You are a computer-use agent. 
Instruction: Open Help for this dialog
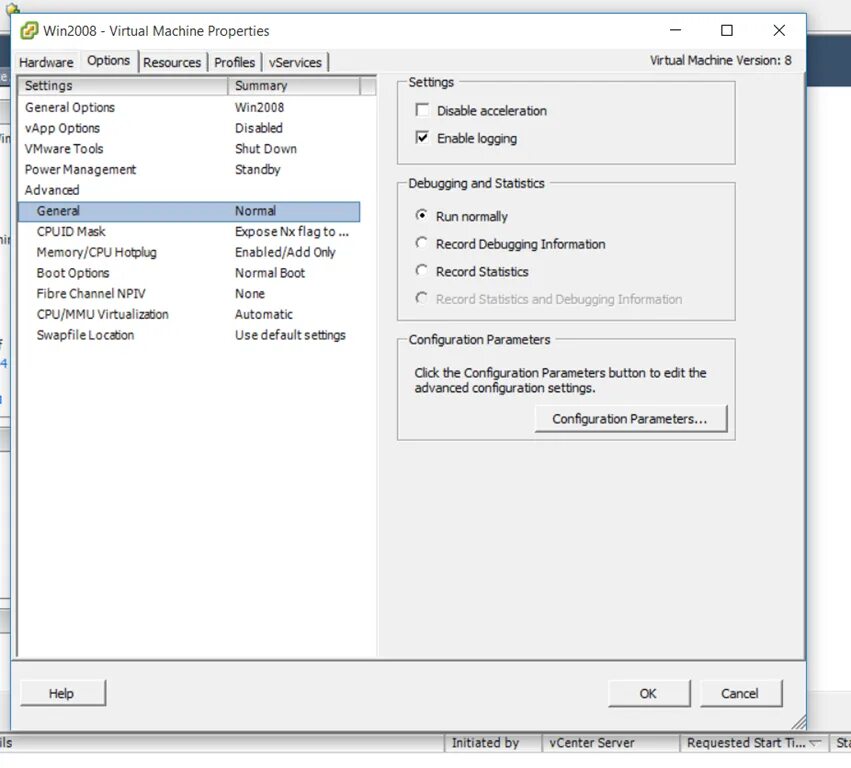pyautogui.click(x=62, y=693)
